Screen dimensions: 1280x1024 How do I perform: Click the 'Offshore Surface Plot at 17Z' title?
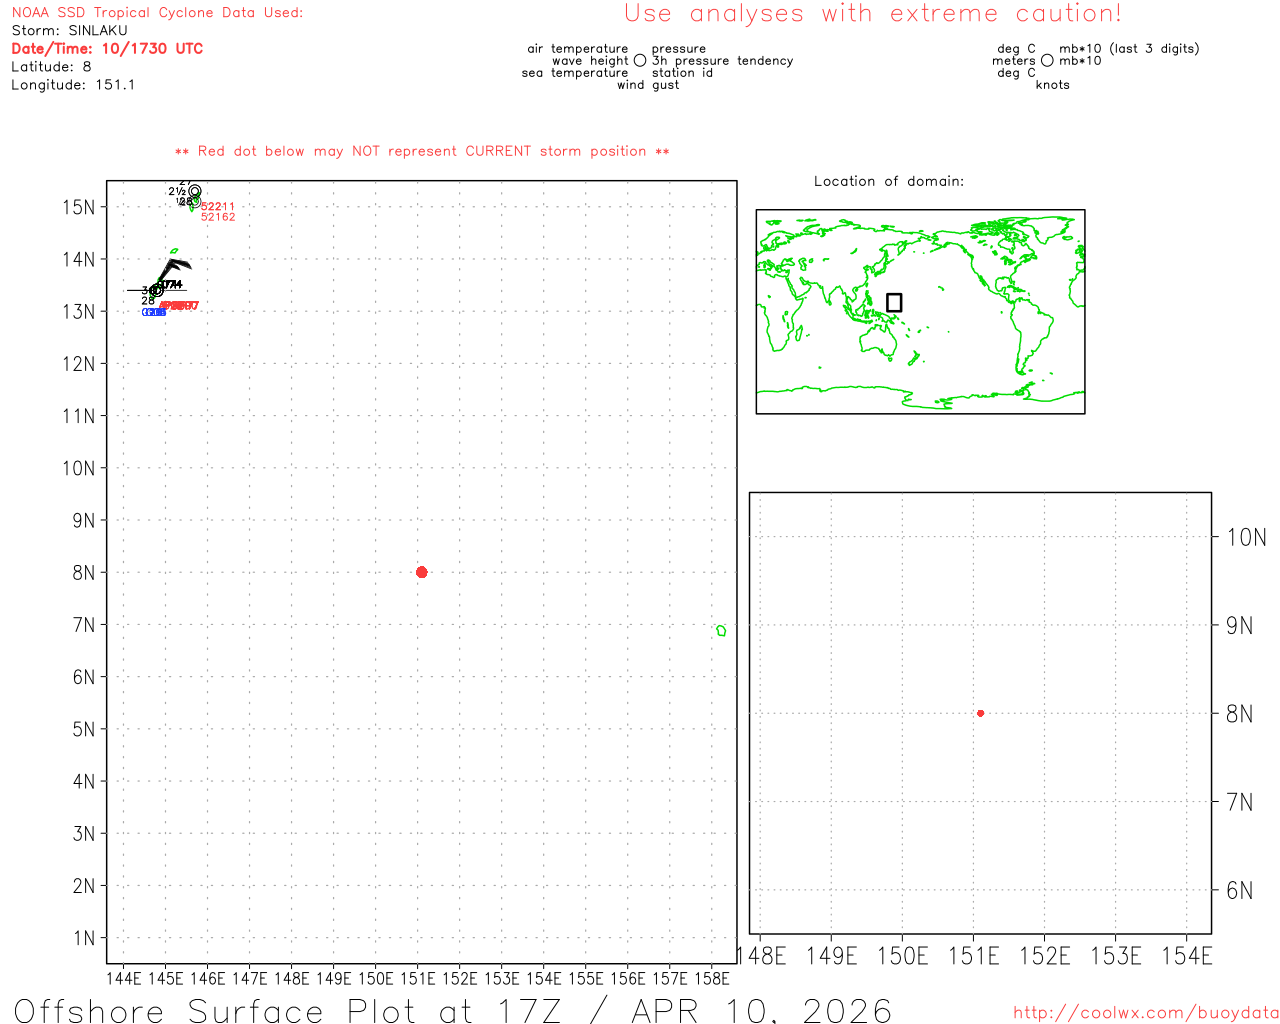[x=288, y=1010]
